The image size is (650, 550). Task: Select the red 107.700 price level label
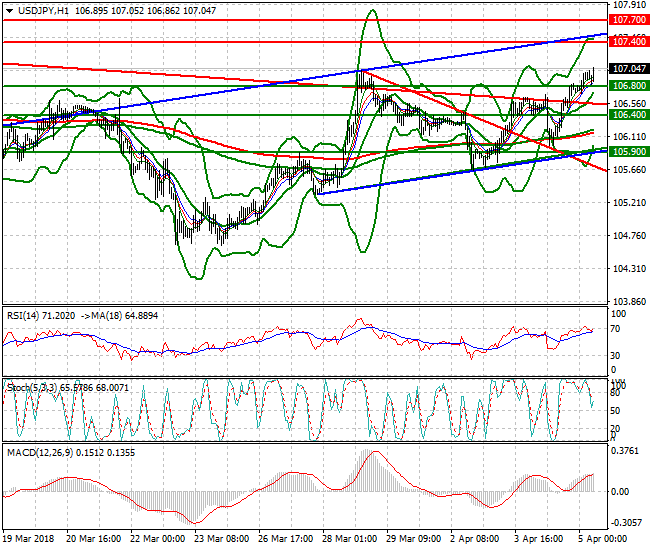click(x=629, y=19)
